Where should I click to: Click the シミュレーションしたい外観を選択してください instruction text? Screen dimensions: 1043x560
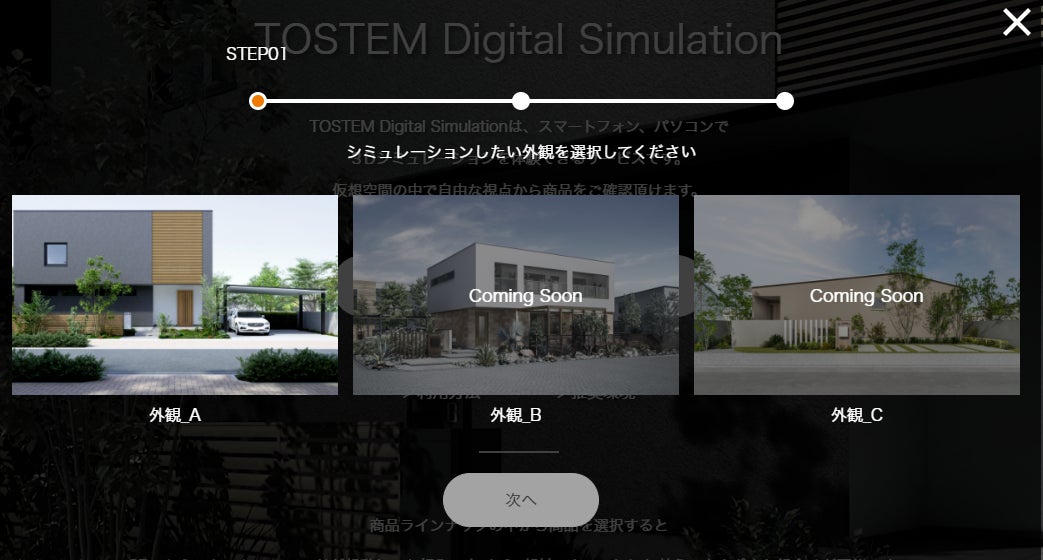(x=521, y=152)
